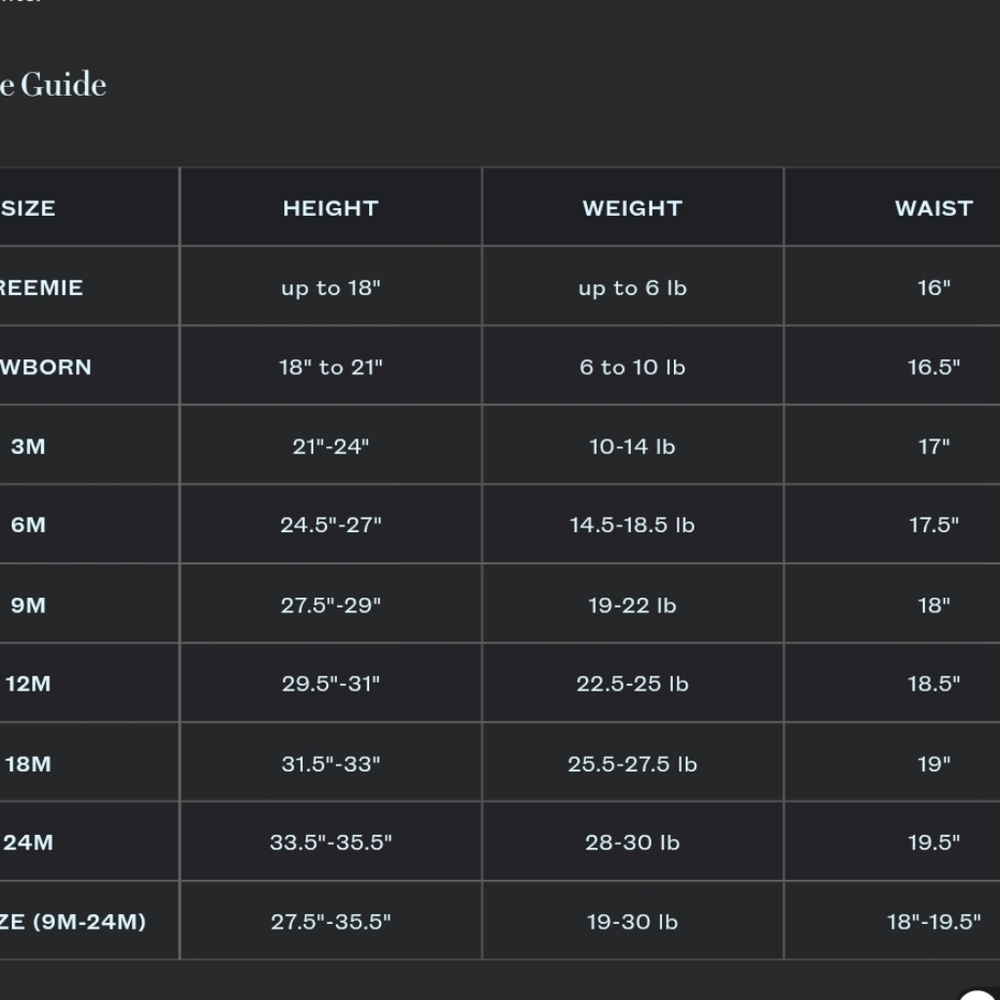This screenshot has width=1000, height=1000.
Task: Click the 3M size row label
Action: (28, 446)
